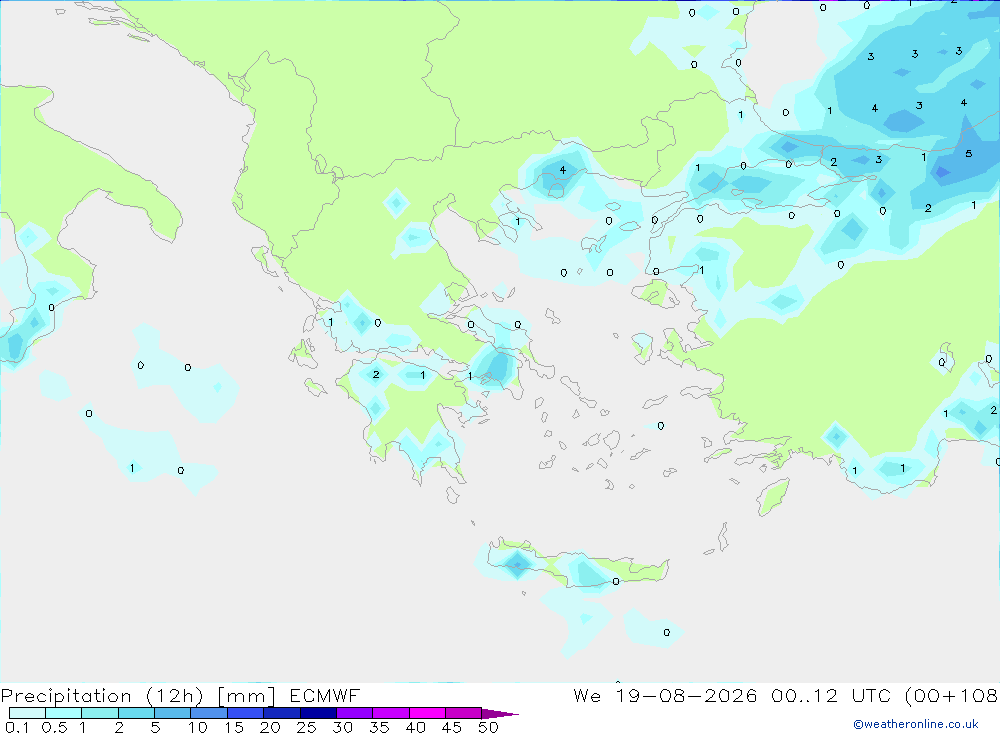Choose the 15–20 mm legend swatch

245,713
